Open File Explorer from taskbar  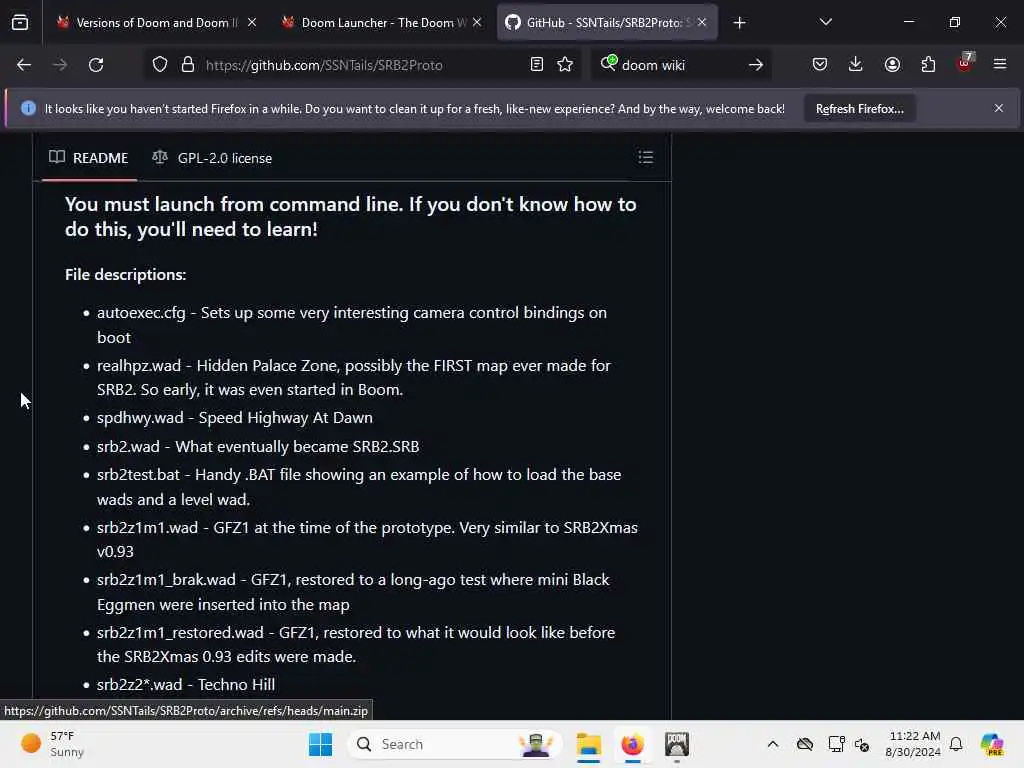(x=588, y=744)
